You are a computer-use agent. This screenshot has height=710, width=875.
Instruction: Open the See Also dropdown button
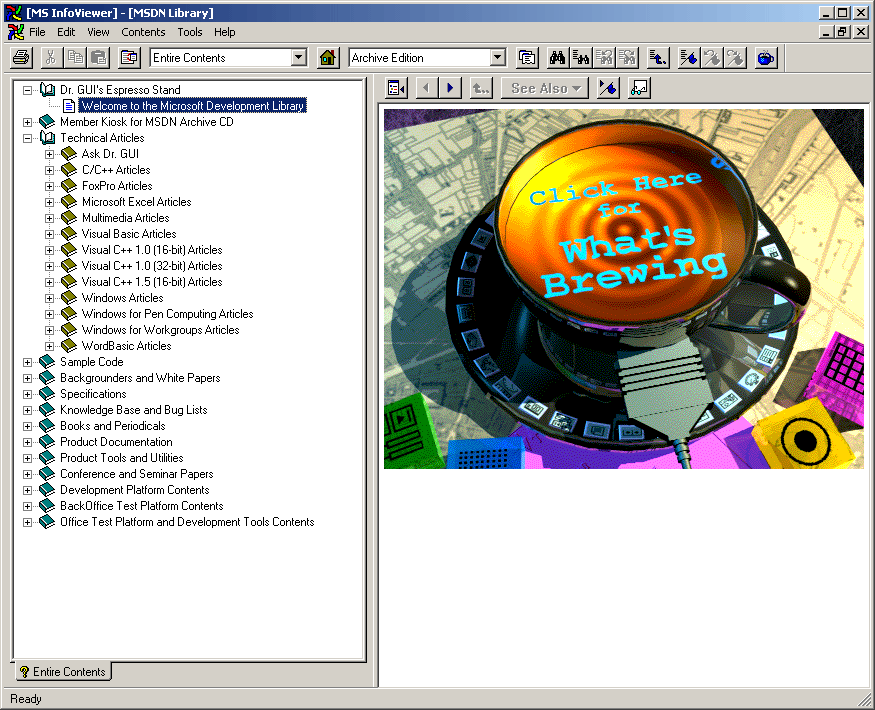545,88
